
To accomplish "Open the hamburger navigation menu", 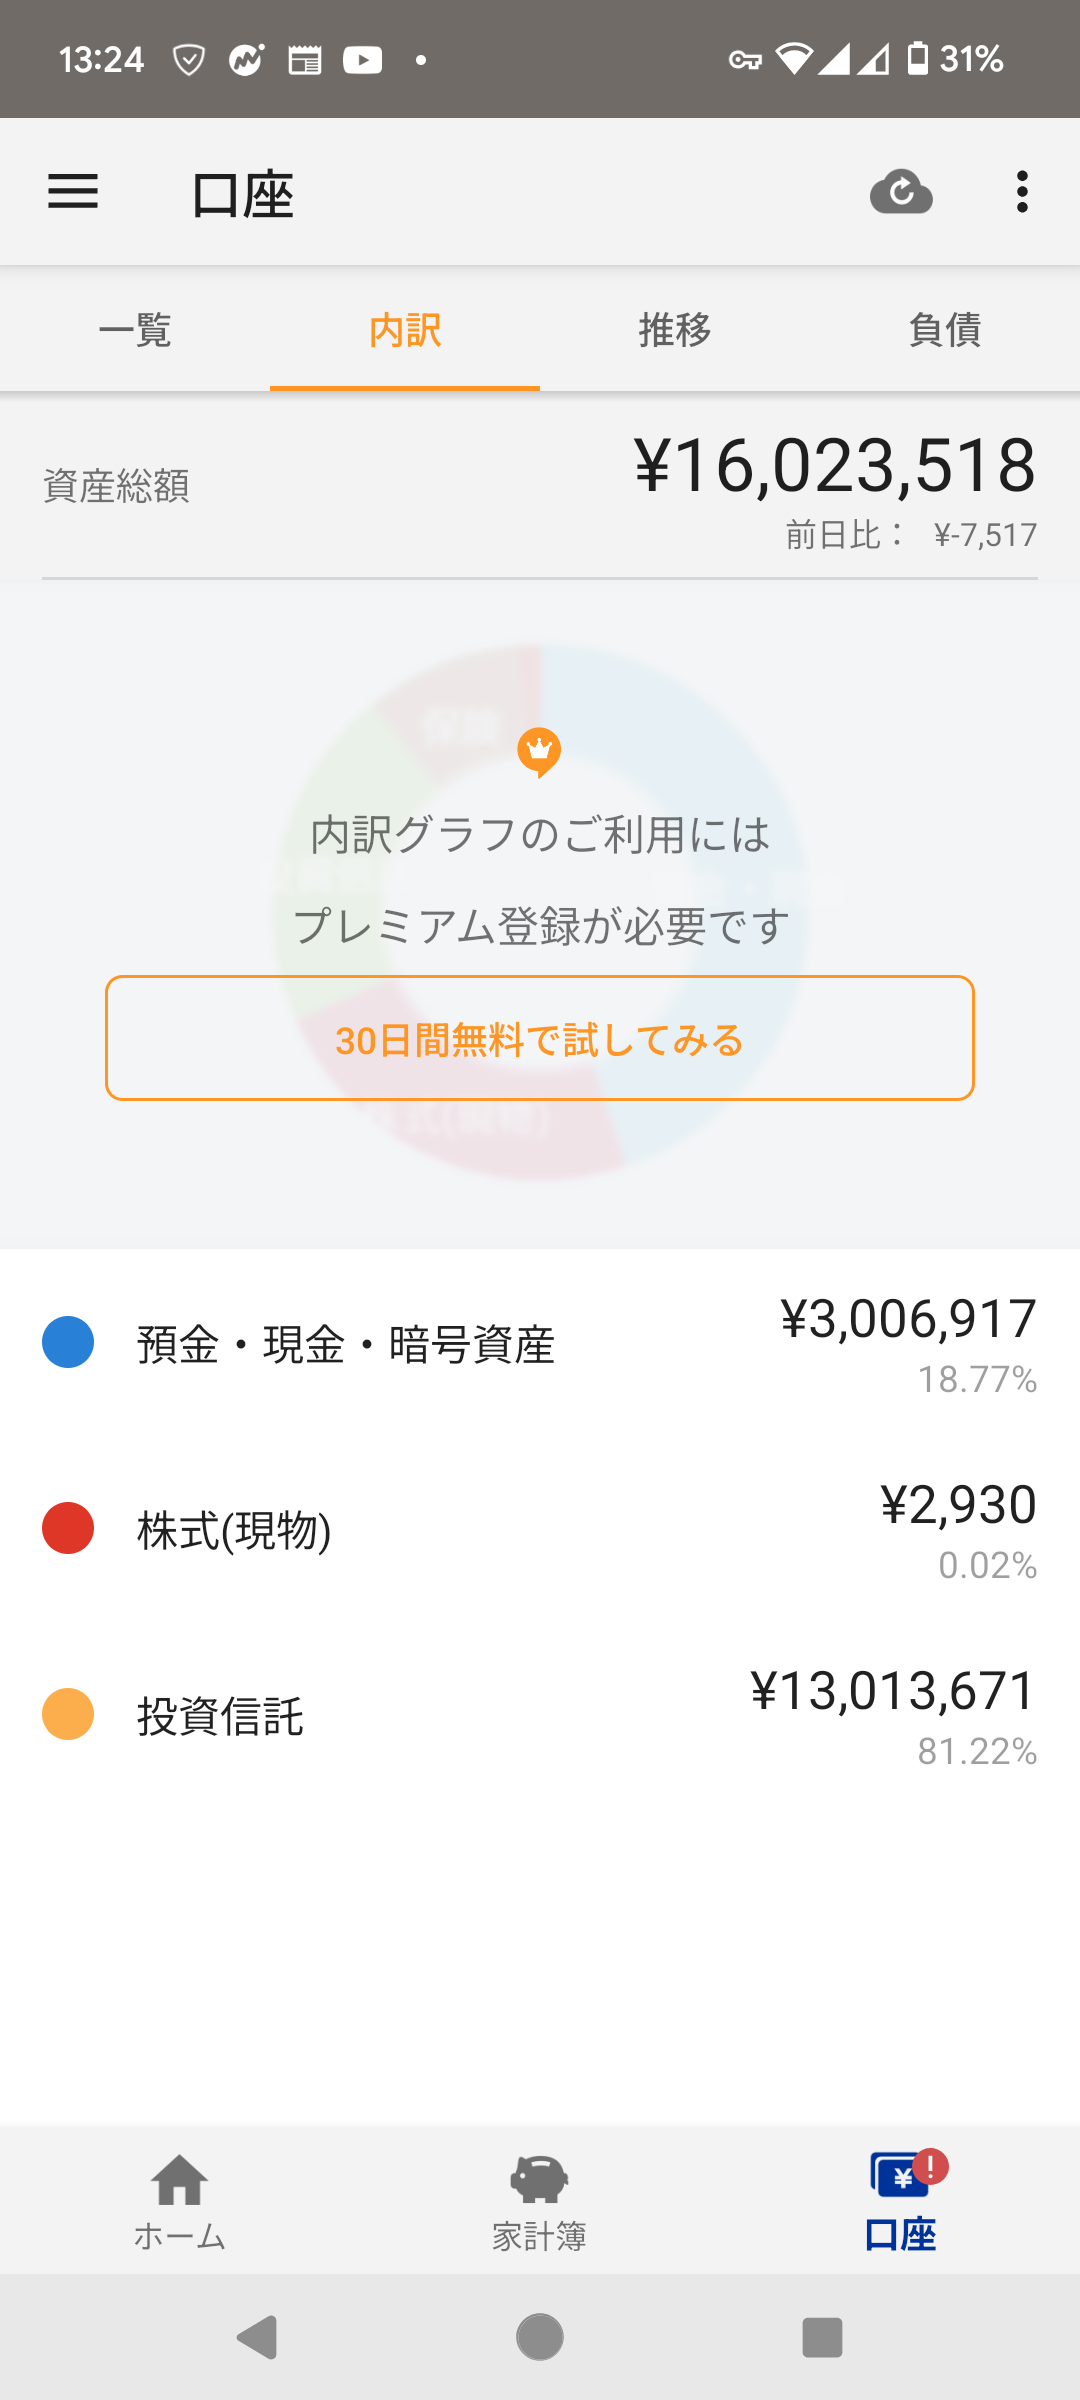I will (x=73, y=192).
